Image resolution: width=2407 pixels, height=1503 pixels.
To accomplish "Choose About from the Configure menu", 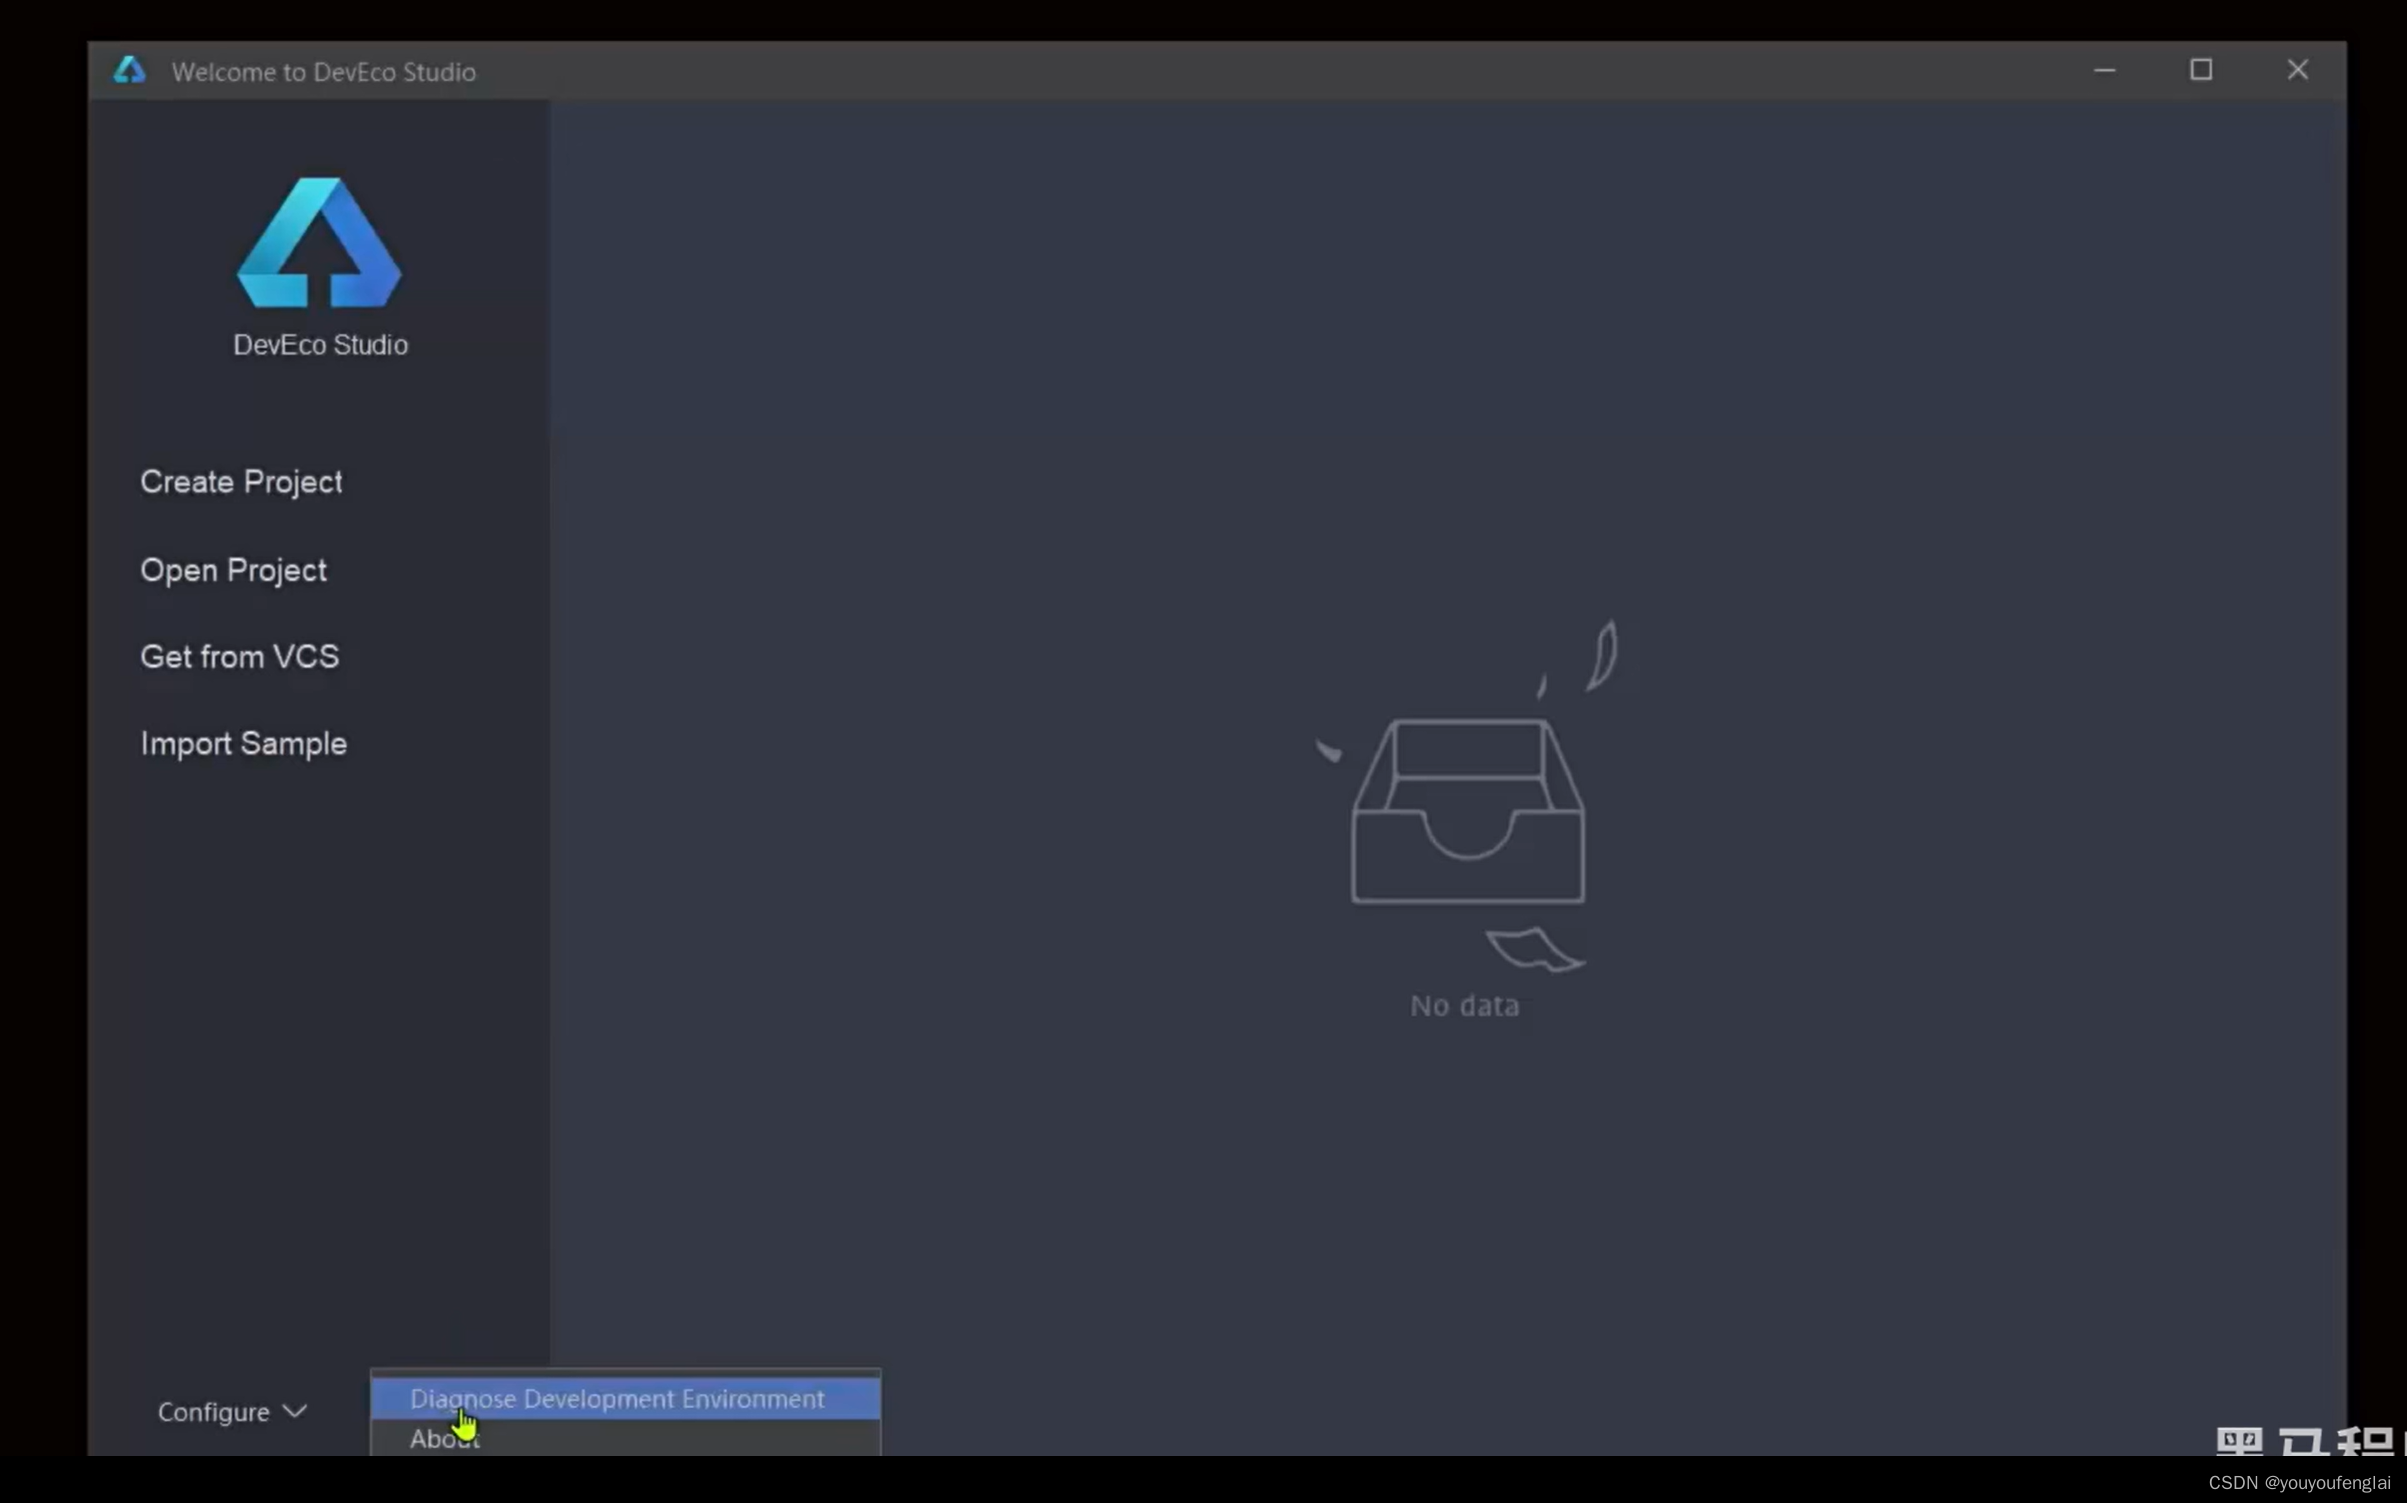I will [444, 1438].
